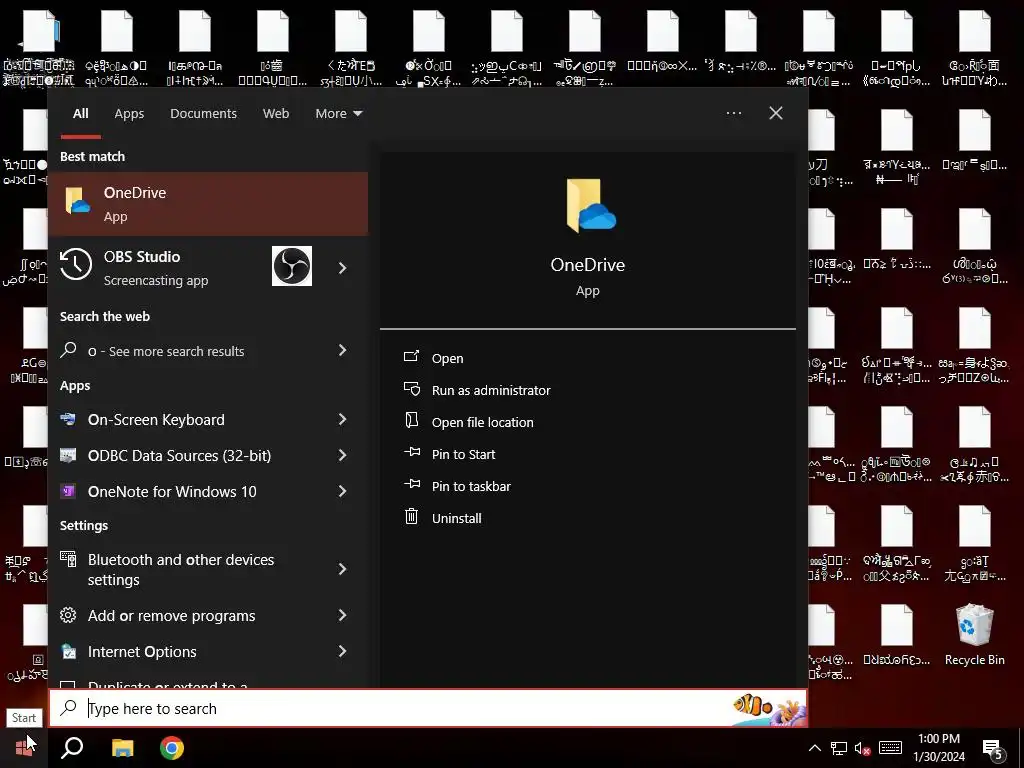
Task: Close the search panel
Action: pyautogui.click(x=776, y=113)
